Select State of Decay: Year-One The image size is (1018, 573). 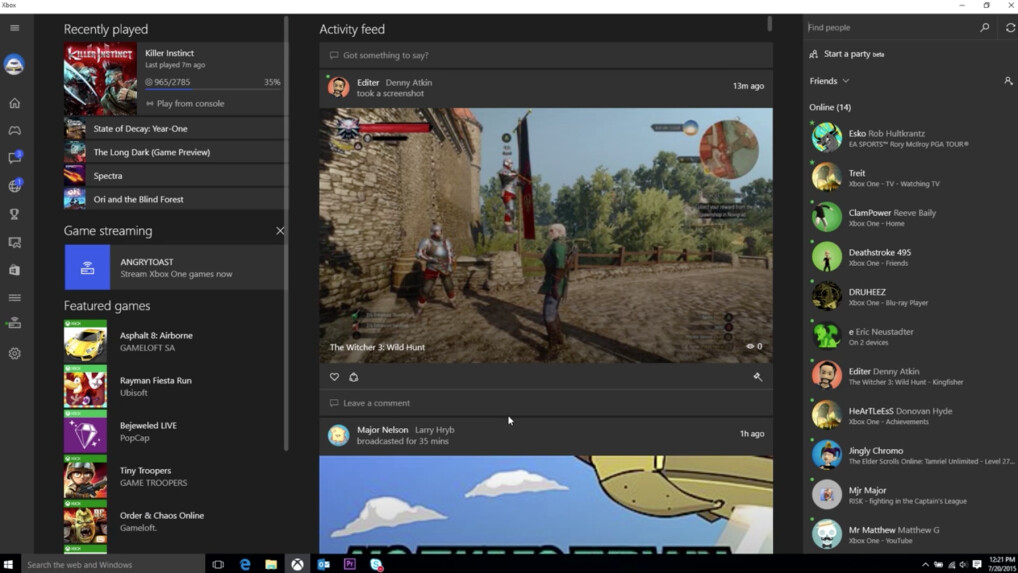click(x=140, y=128)
